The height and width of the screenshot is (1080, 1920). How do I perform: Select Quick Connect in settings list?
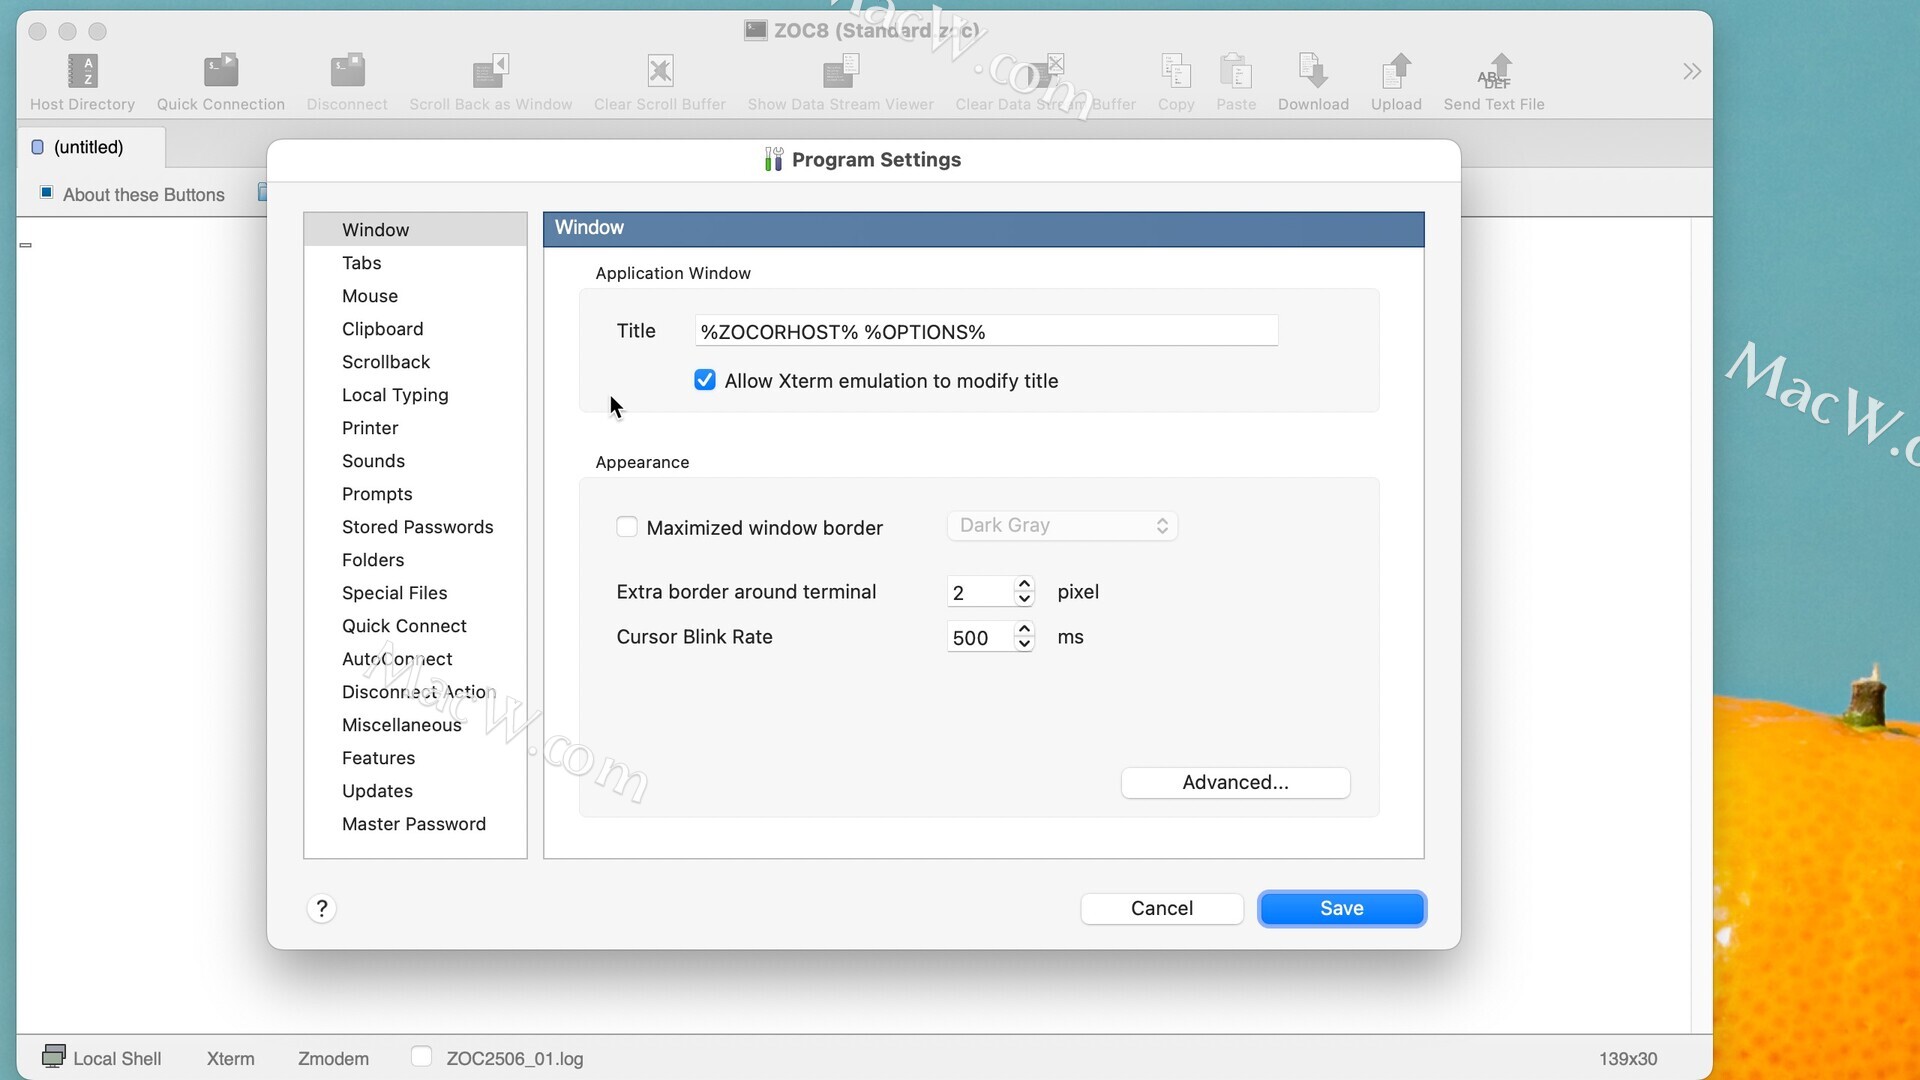coord(415,625)
